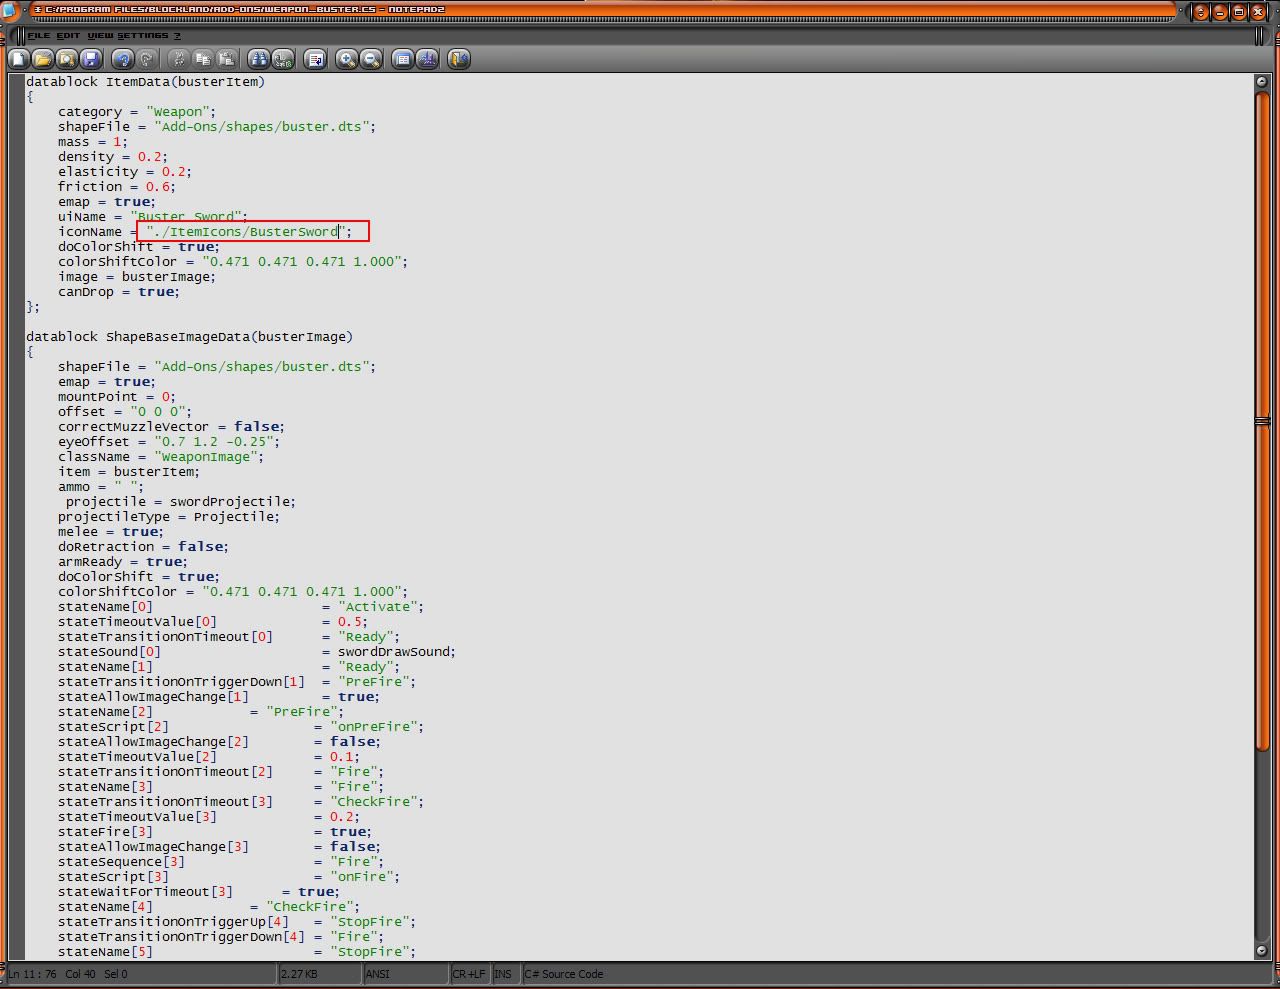Click the 2.27 KB file size status
This screenshot has height=989, width=1280.
pos(320,974)
